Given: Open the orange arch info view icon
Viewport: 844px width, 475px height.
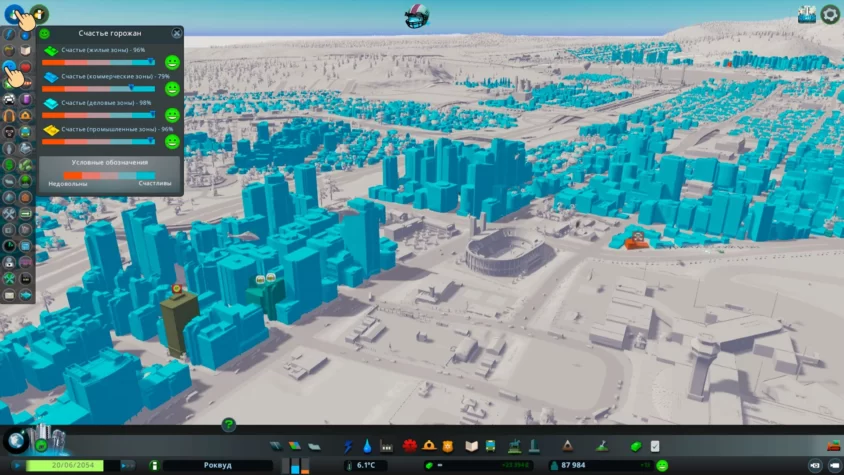Looking at the screenshot, I should tap(9, 116).
